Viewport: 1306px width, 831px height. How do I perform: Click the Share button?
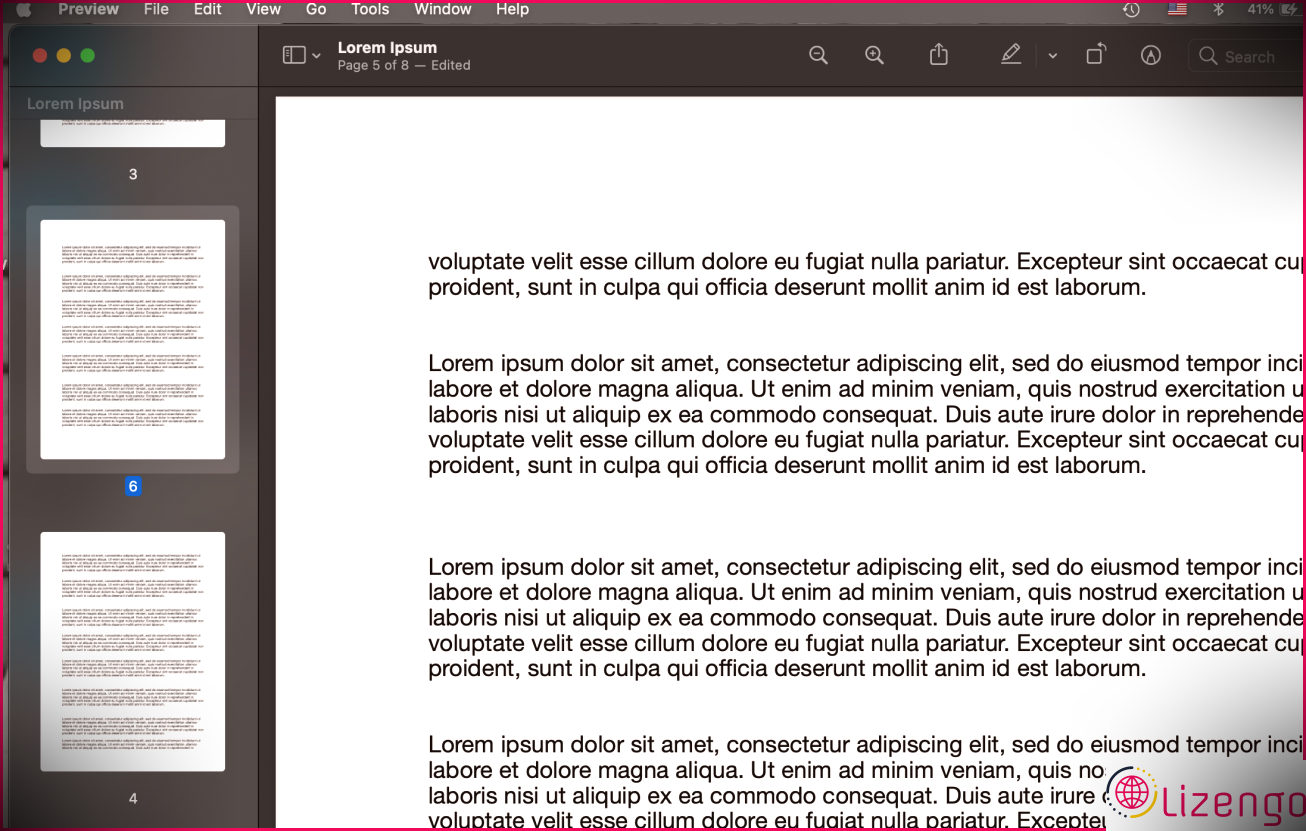coord(938,55)
